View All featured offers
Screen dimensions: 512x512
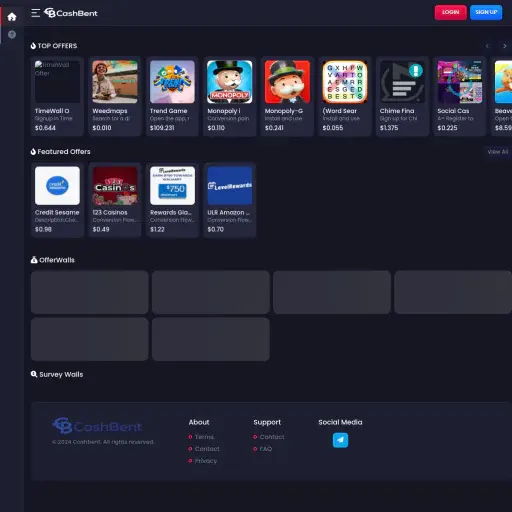pos(498,152)
